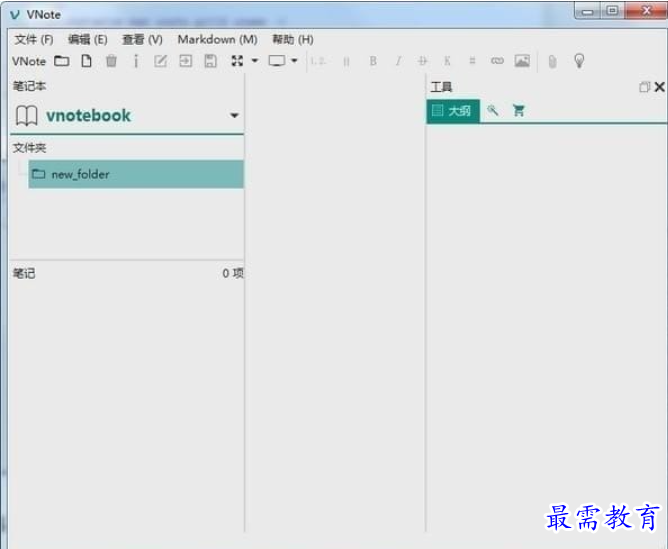This screenshot has height=549, width=668.
Task: Click the 笔记 notes label
Action: pos(24,273)
